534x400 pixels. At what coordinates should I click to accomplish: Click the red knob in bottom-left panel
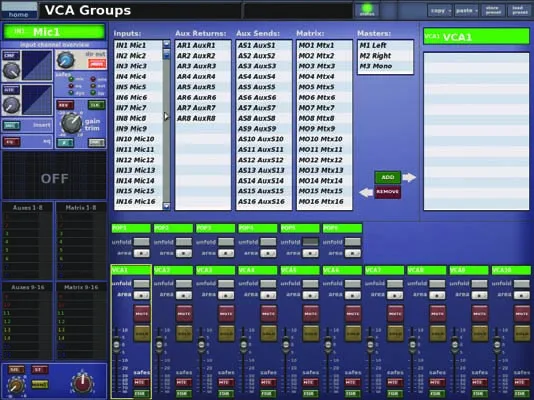(81, 383)
